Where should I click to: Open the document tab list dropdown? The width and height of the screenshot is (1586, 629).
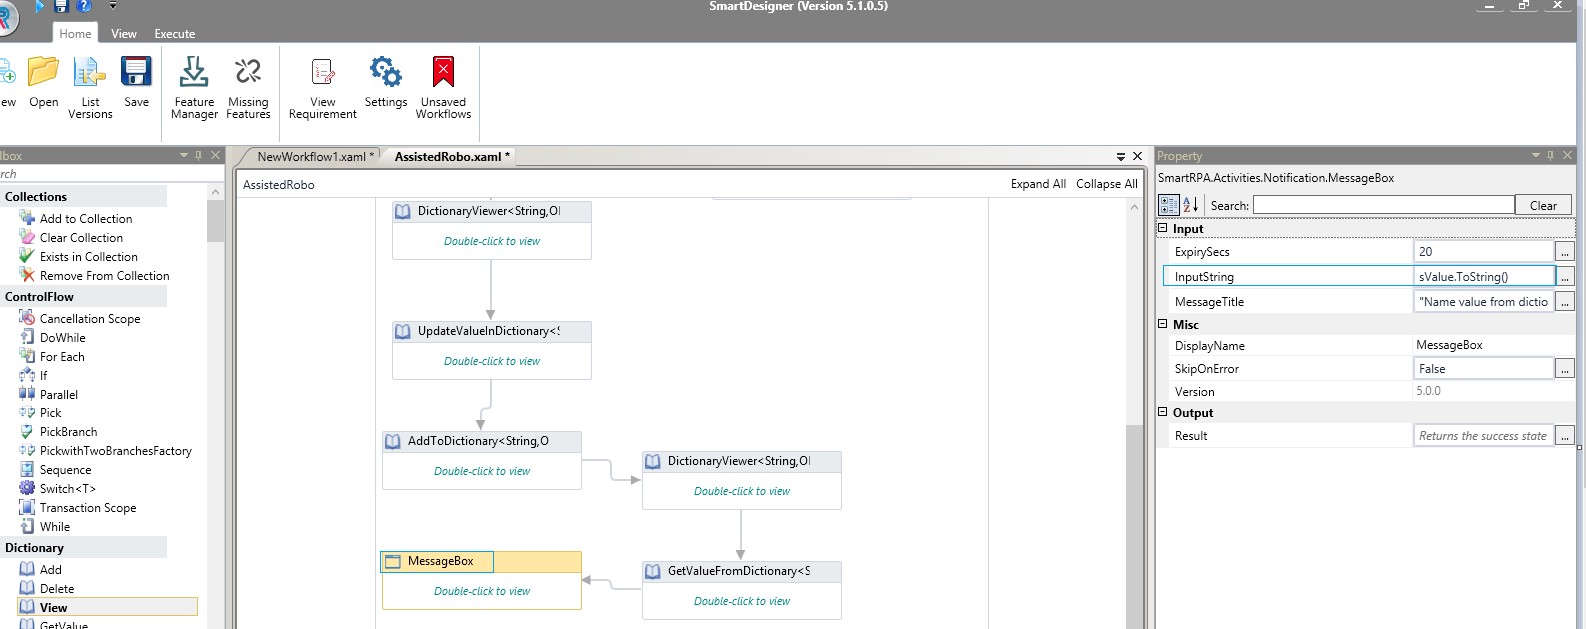click(1121, 157)
